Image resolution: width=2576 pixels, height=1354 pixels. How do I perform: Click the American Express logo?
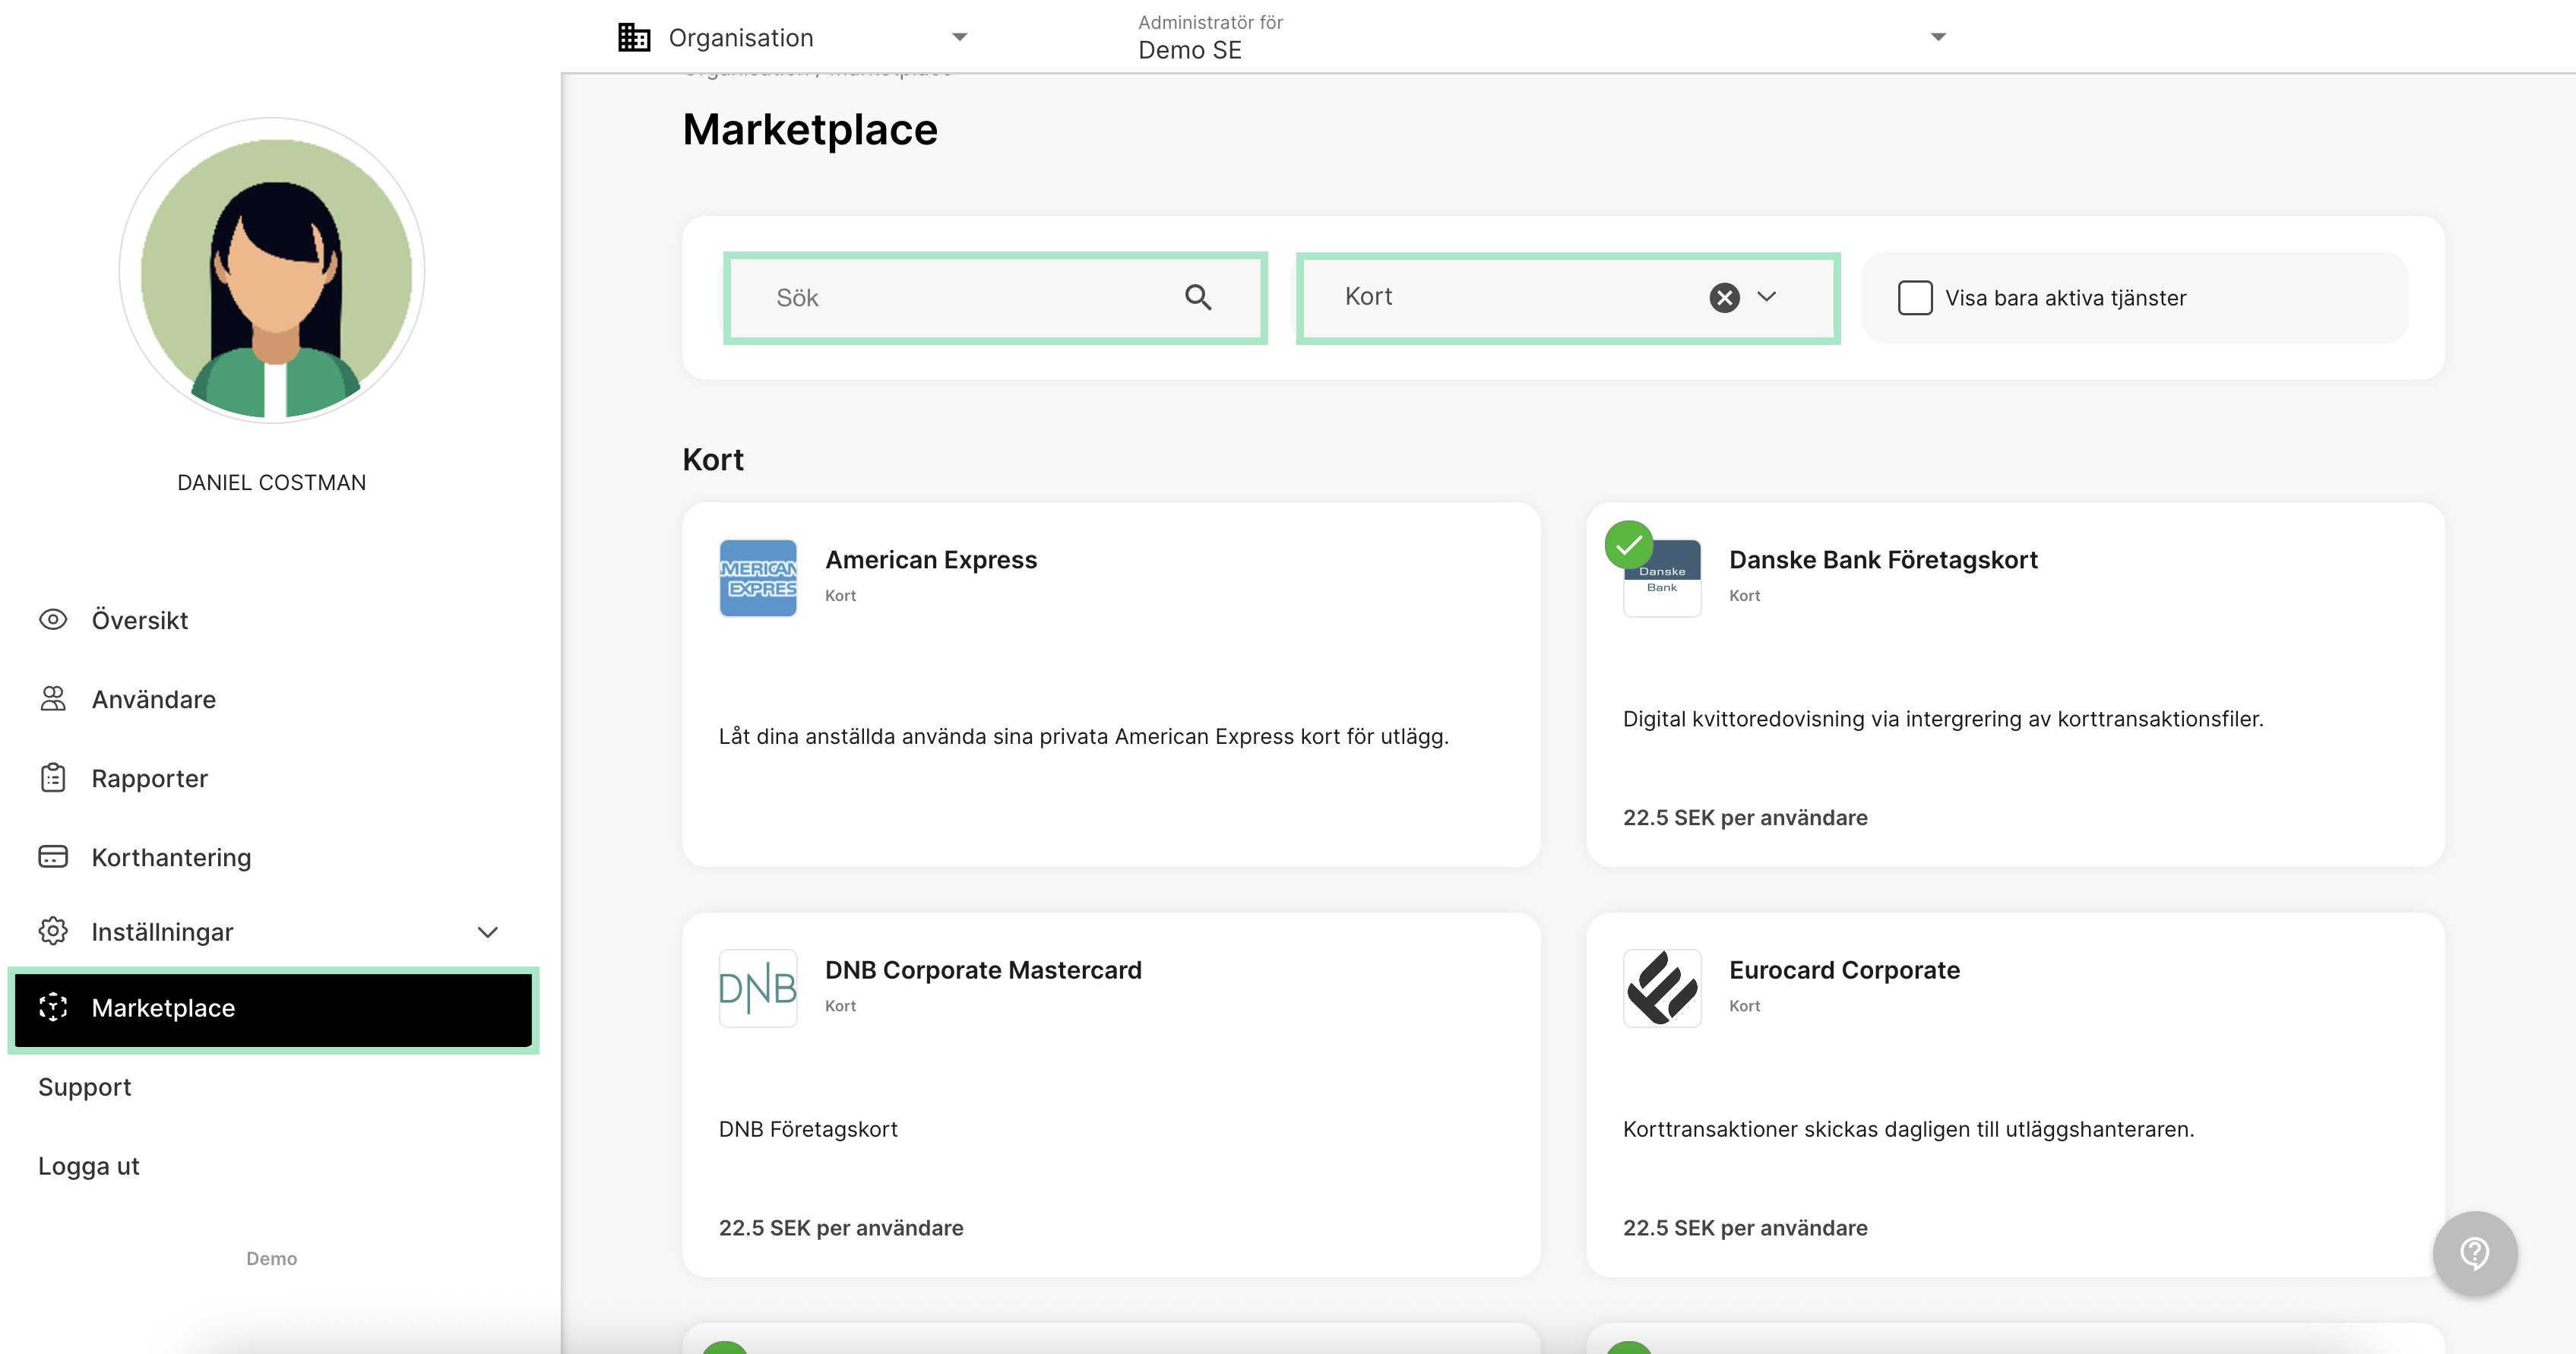pyautogui.click(x=758, y=578)
